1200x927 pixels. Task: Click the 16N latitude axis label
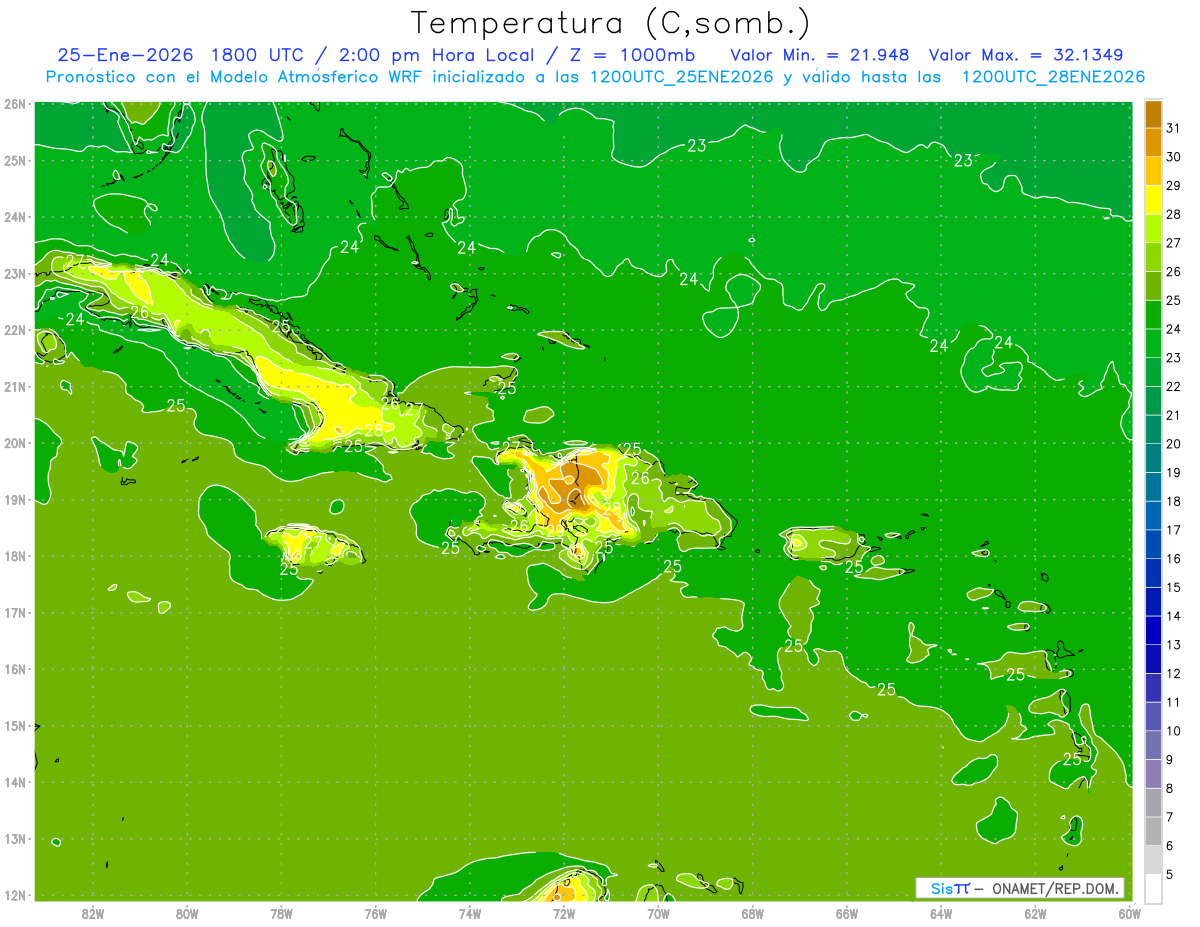[15, 669]
